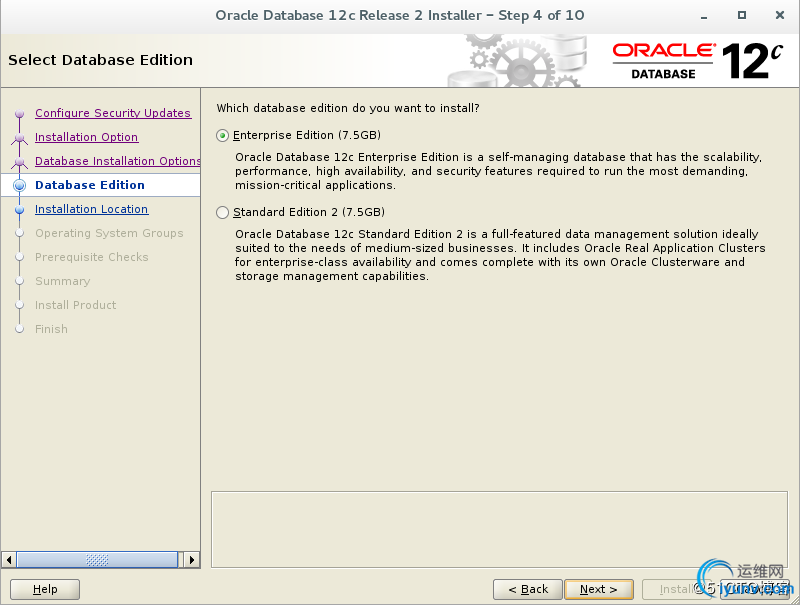
Task: Click the disabled Finish step
Action: [x=51, y=329]
